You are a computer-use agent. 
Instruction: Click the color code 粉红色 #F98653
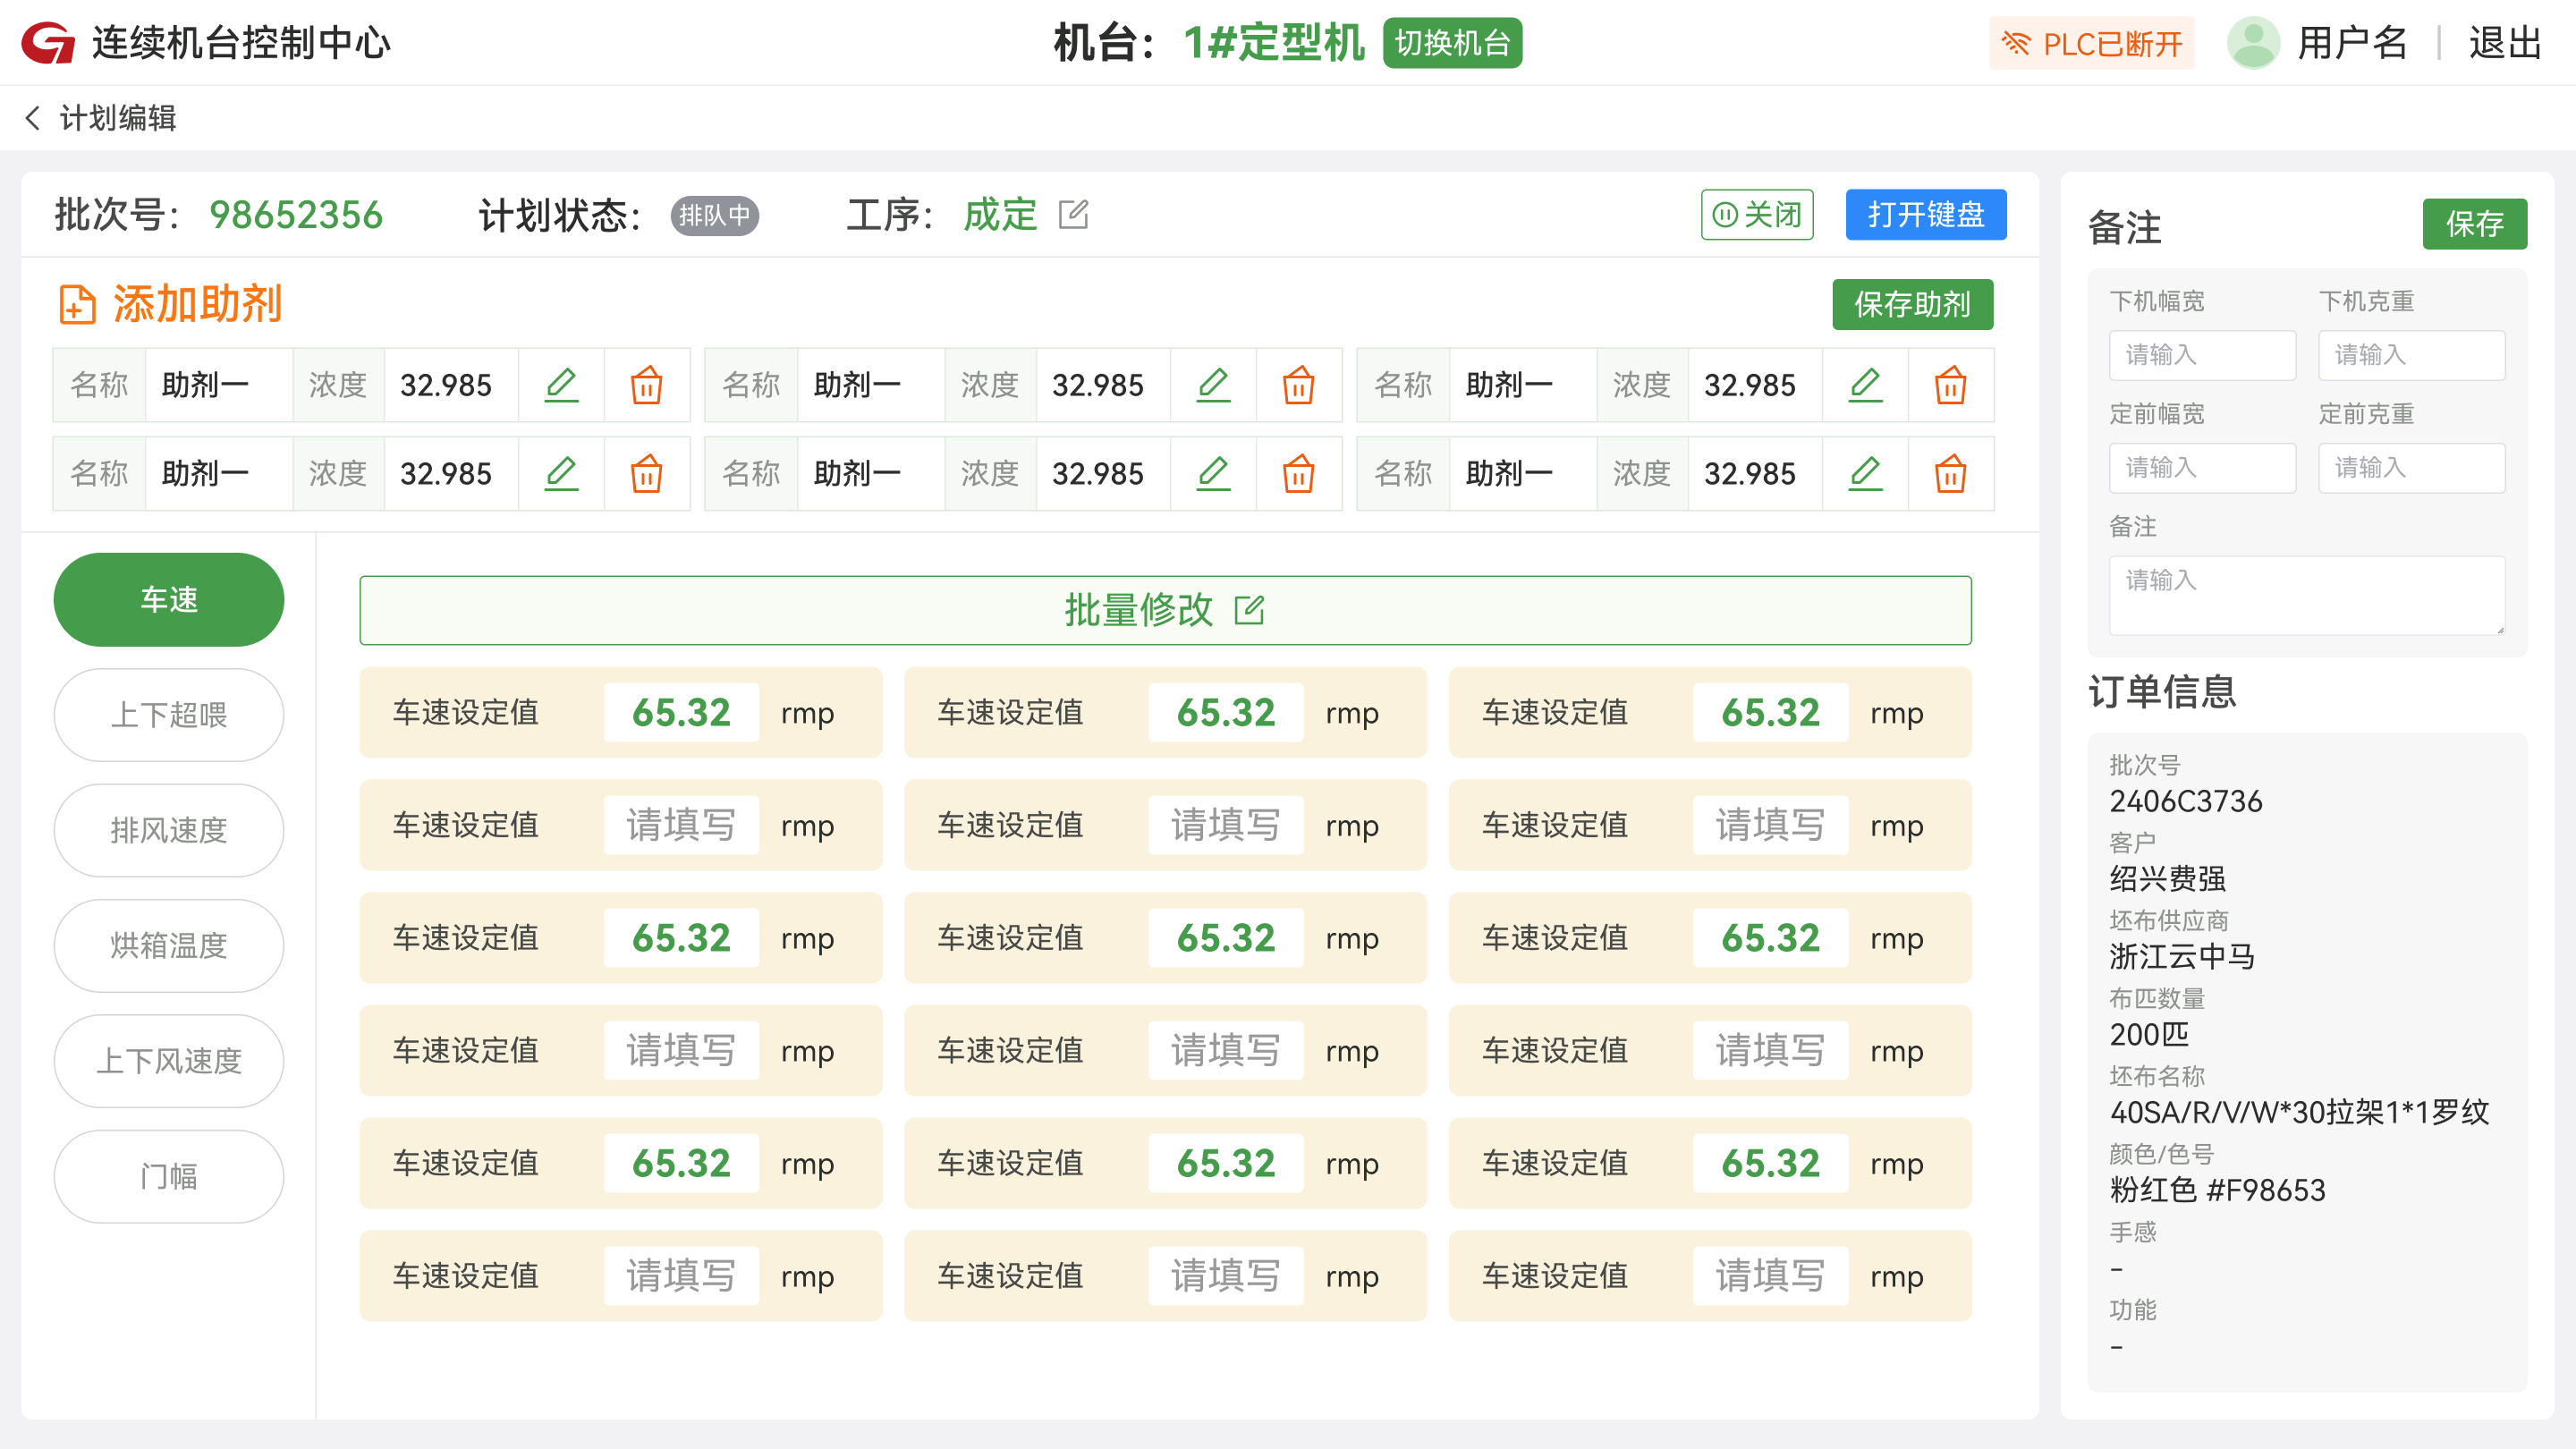(2218, 1190)
